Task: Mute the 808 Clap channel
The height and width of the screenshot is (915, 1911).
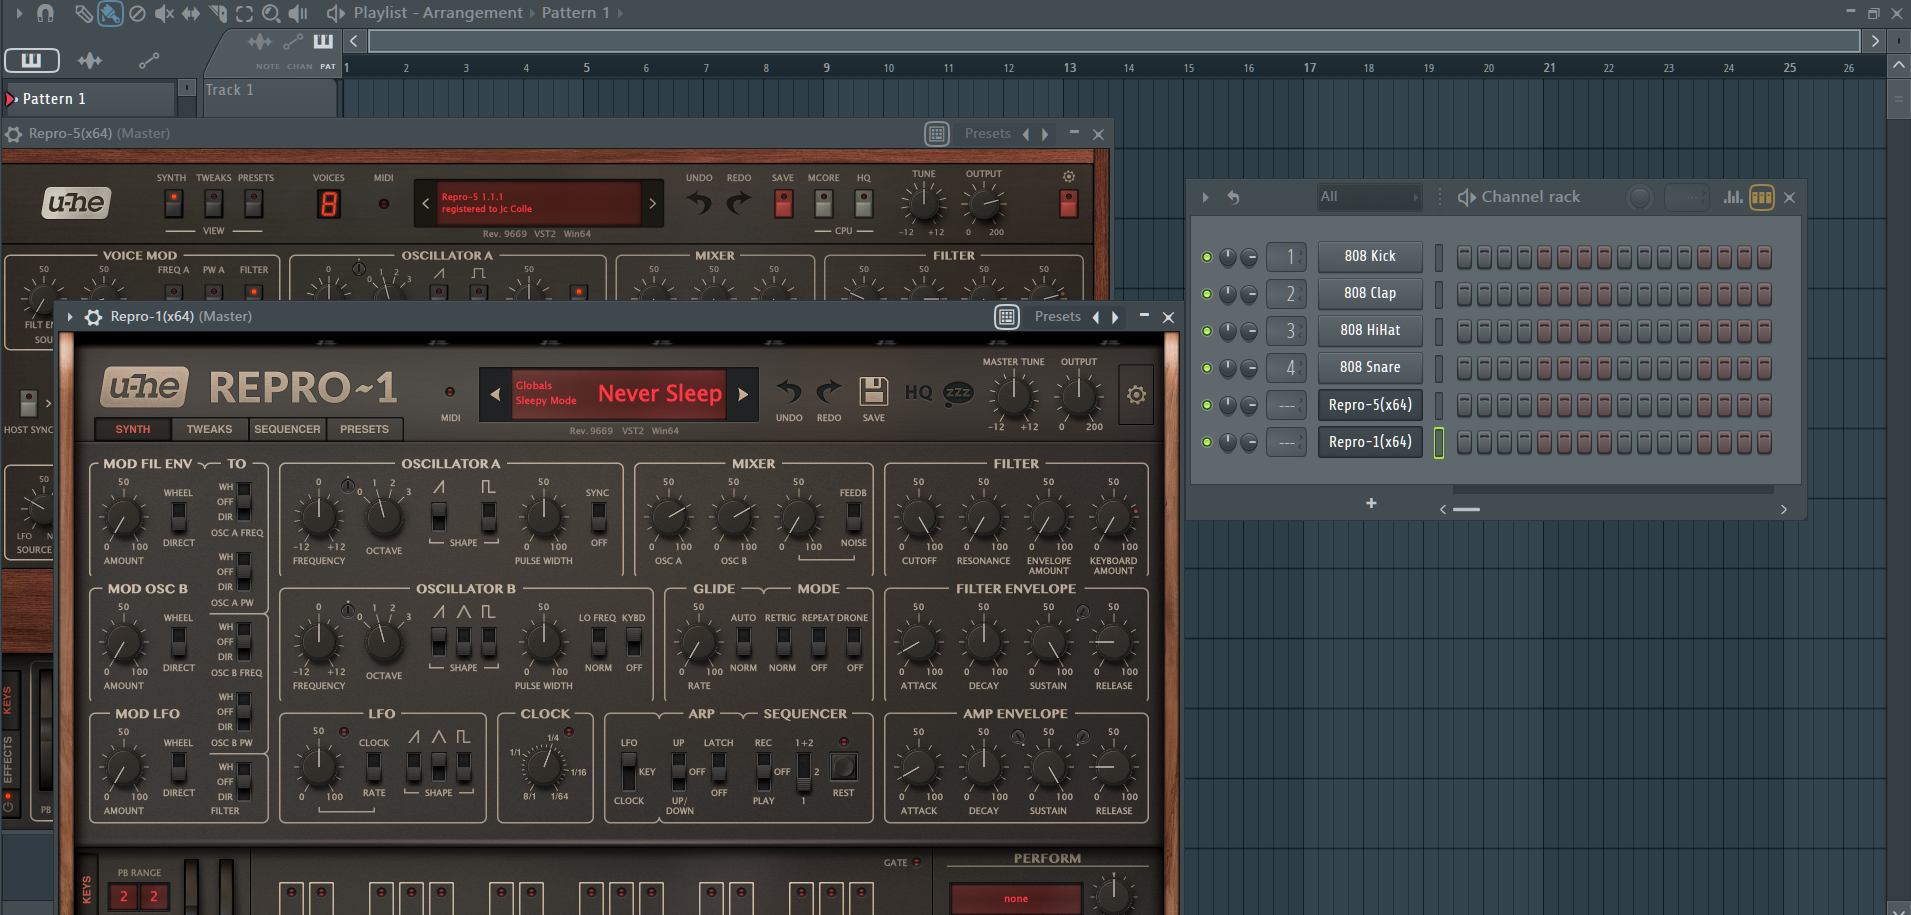Action: (x=1207, y=294)
